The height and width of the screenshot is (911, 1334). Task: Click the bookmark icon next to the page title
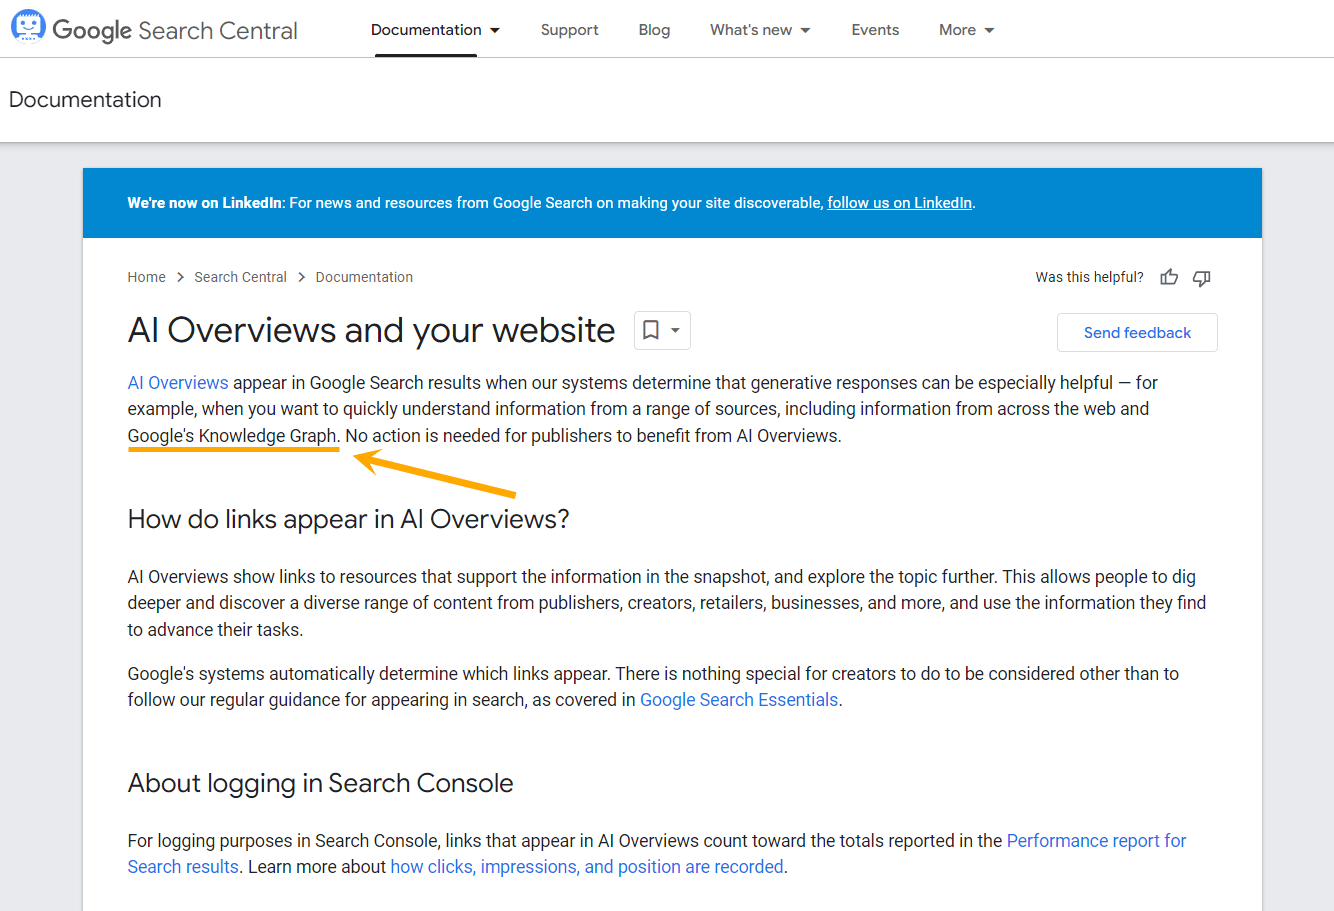653,330
